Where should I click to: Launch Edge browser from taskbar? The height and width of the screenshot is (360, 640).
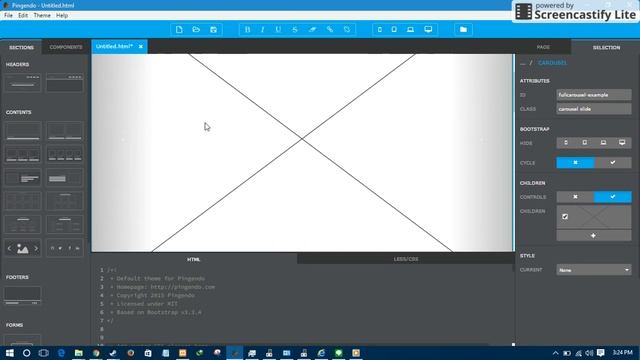tap(61, 353)
